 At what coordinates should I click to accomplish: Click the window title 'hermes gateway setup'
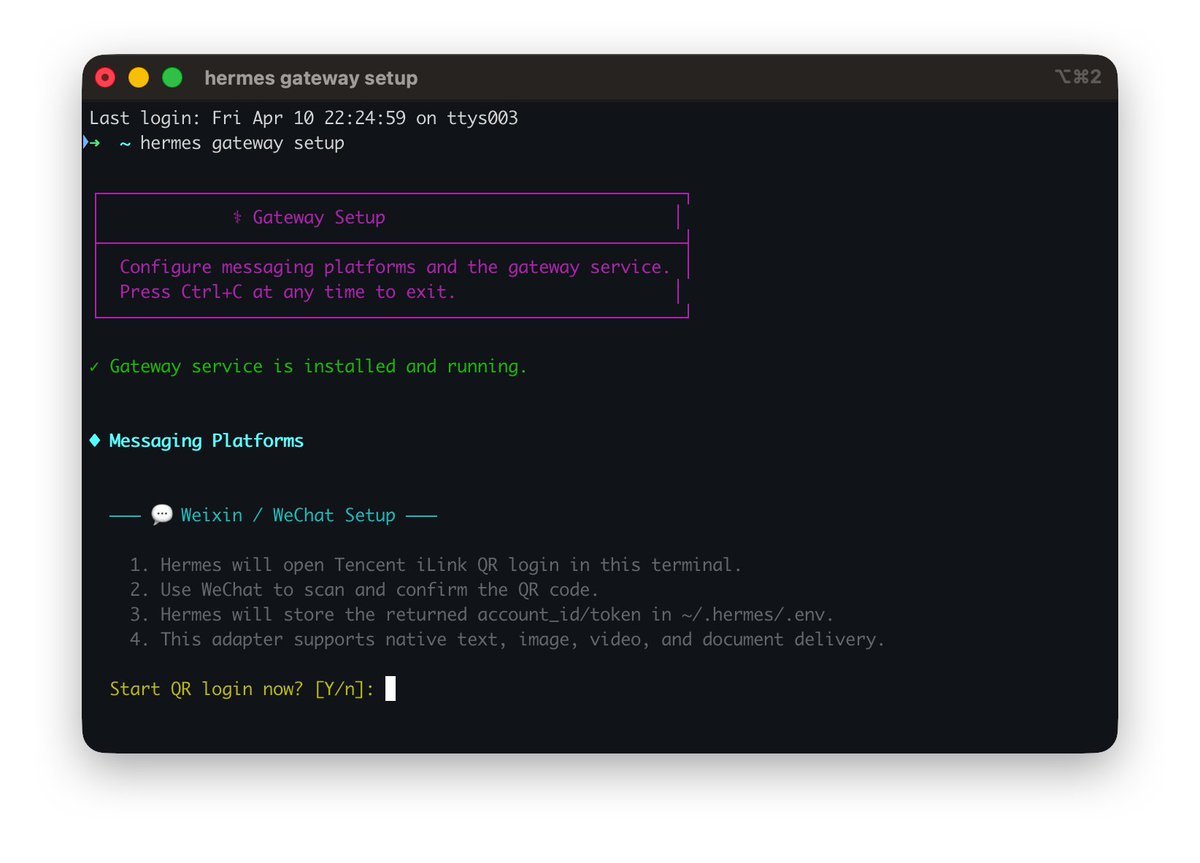tap(311, 78)
